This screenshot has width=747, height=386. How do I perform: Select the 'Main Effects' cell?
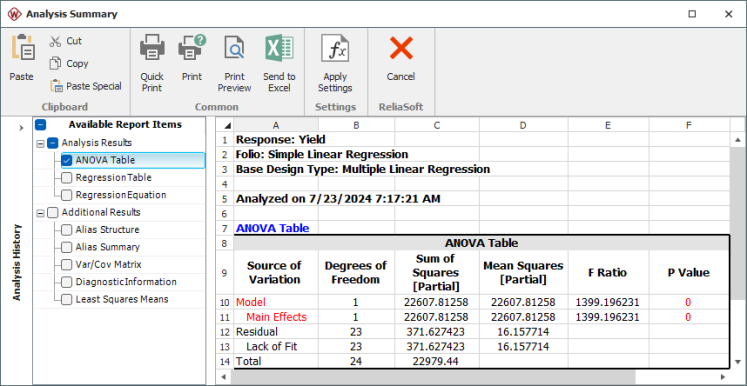[276, 317]
